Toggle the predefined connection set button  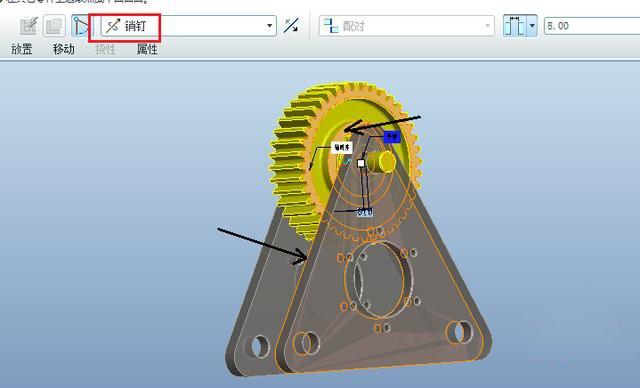tap(81, 26)
